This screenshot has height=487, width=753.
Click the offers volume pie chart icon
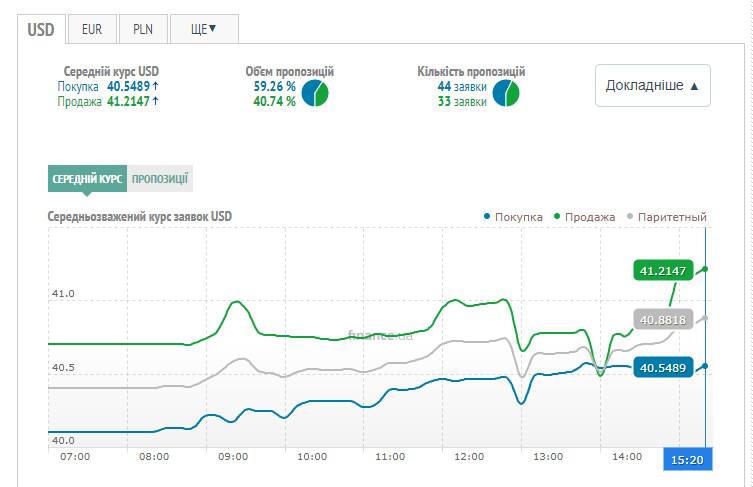click(x=315, y=94)
